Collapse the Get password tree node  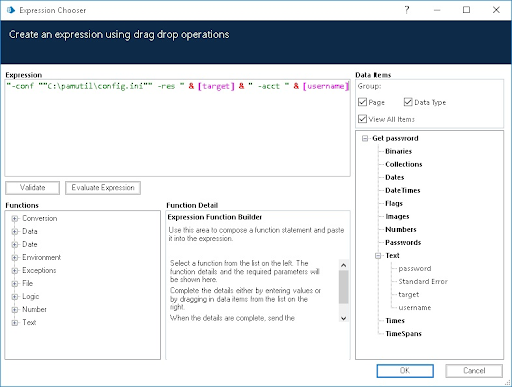[365, 138]
